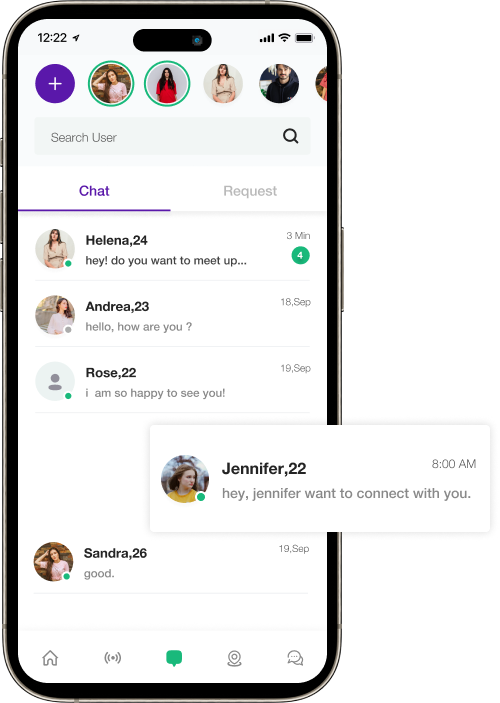
Task: Tap the purple plus add story button
Action: (55, 83)
